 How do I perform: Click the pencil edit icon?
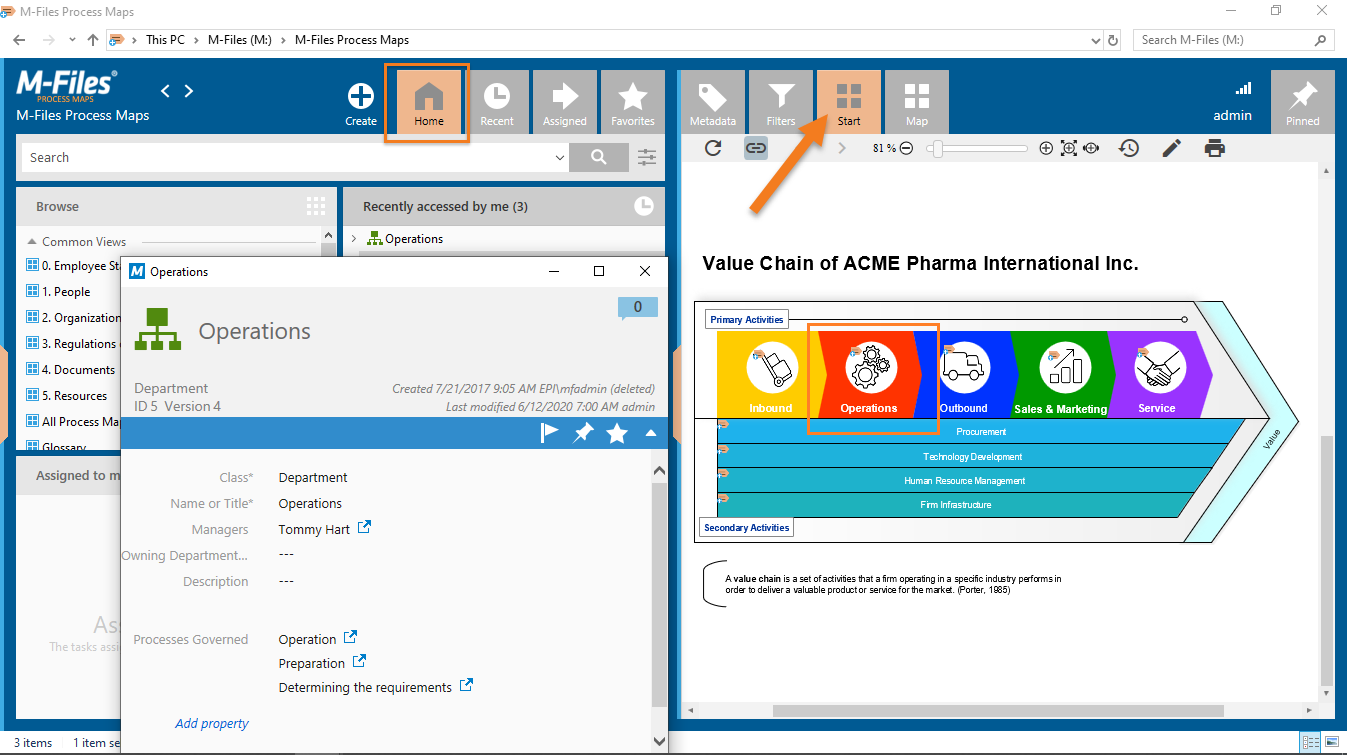click(x=1171, y=148)
